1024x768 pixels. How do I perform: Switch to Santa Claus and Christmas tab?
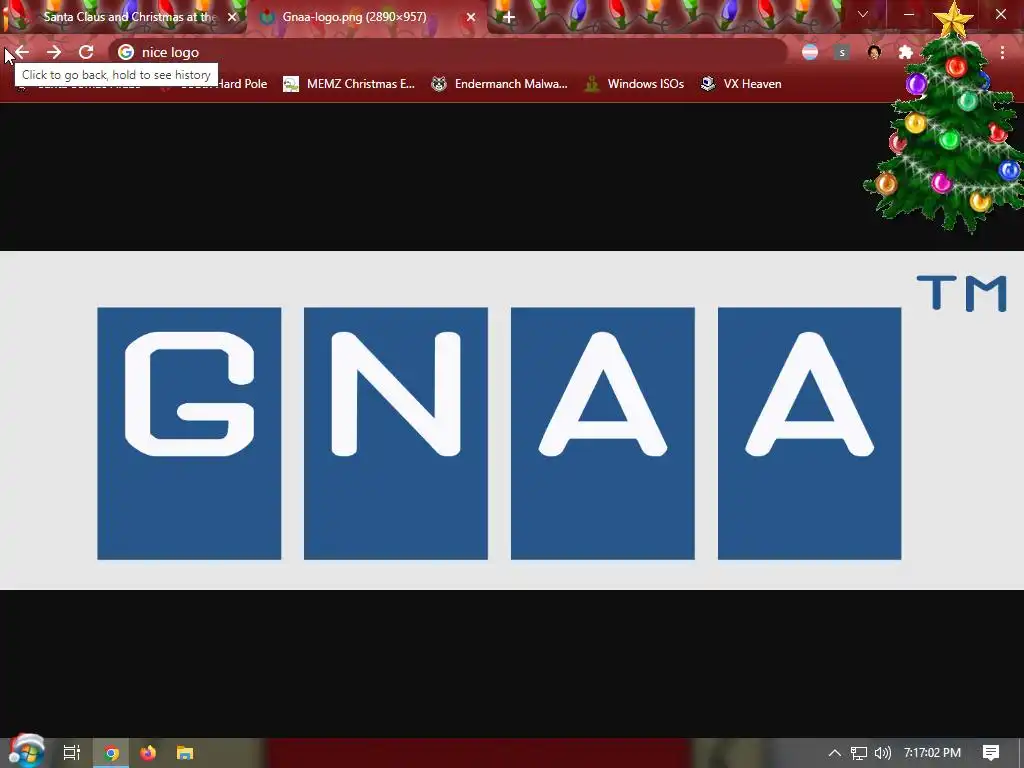129,17
